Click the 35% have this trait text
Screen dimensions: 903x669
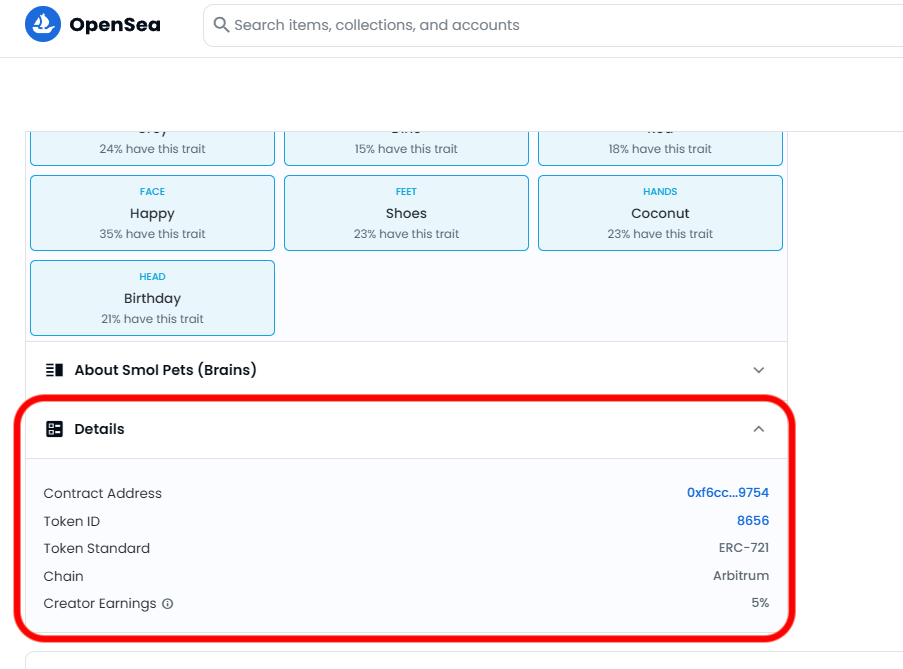pos(153,234)
